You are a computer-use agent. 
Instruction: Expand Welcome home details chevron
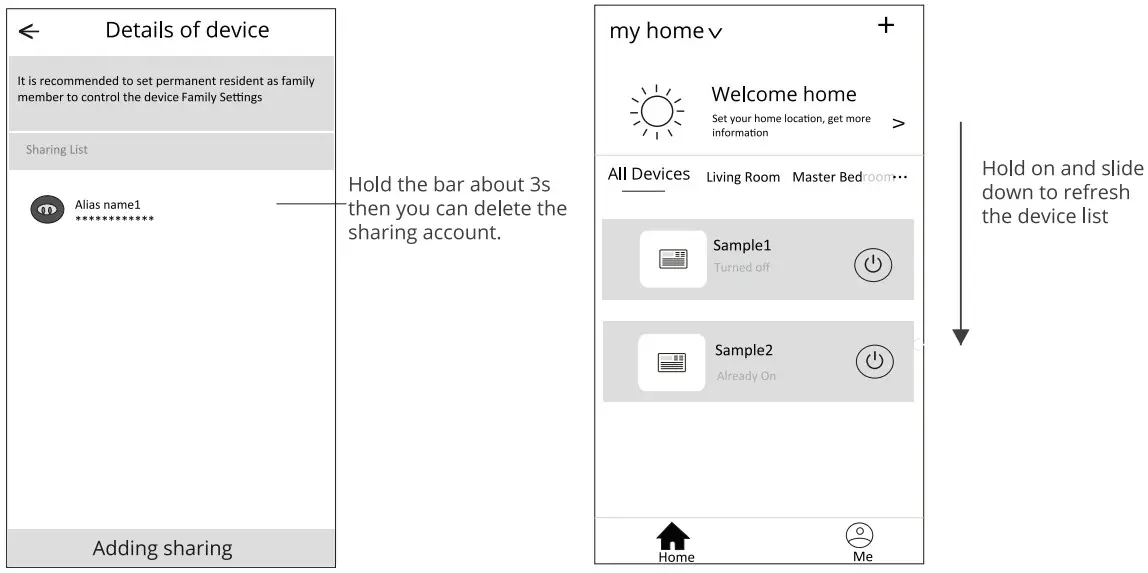coord(898,123)
